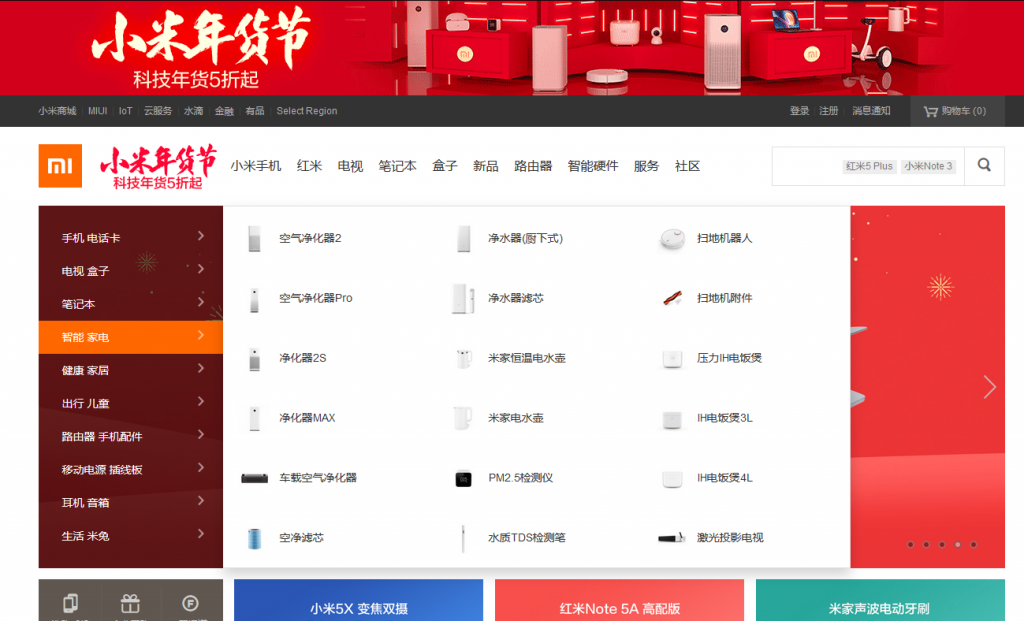Click the 小米年货节 top banner
Viewport: 1024px width, 621px height.
[512, 48]
